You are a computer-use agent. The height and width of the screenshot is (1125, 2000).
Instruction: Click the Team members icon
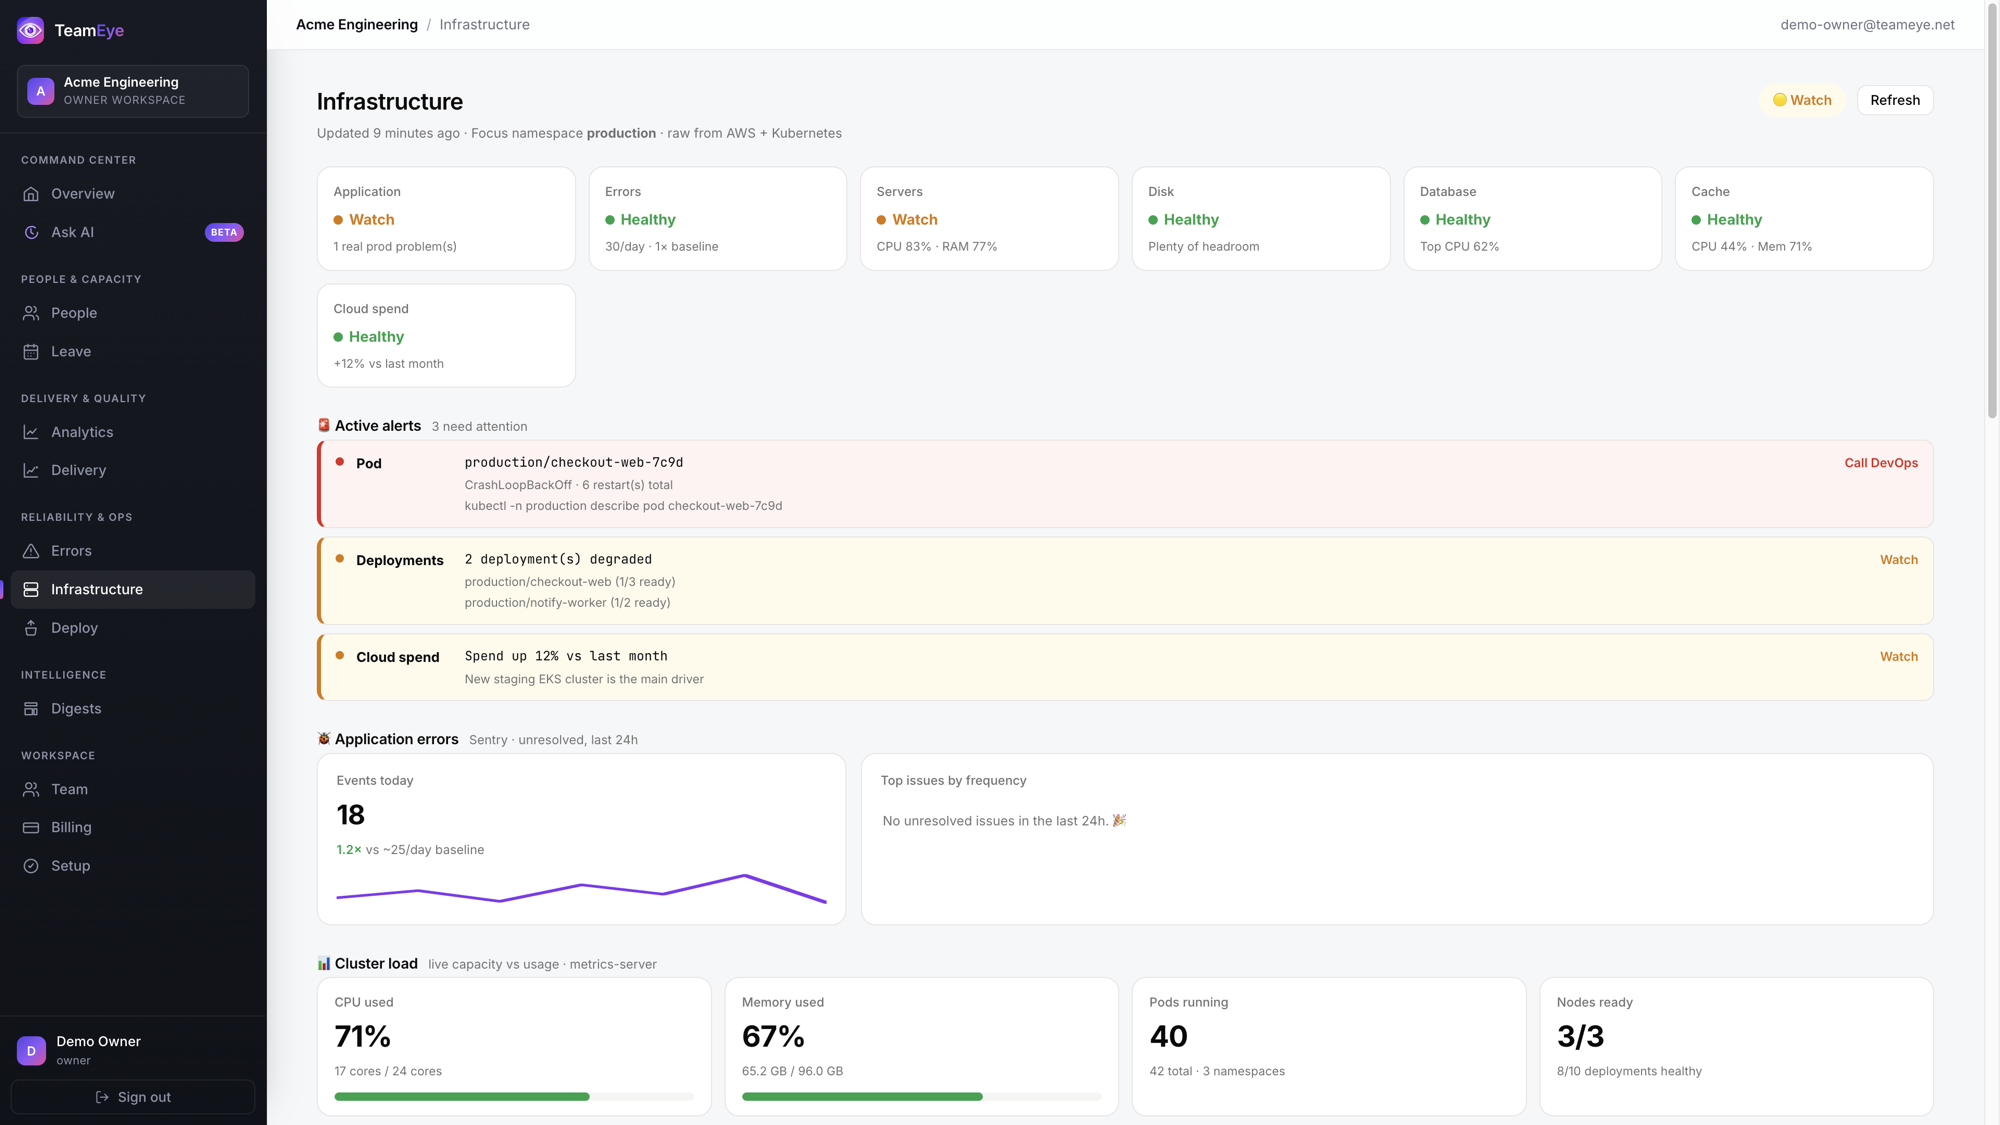coord(31,790)
